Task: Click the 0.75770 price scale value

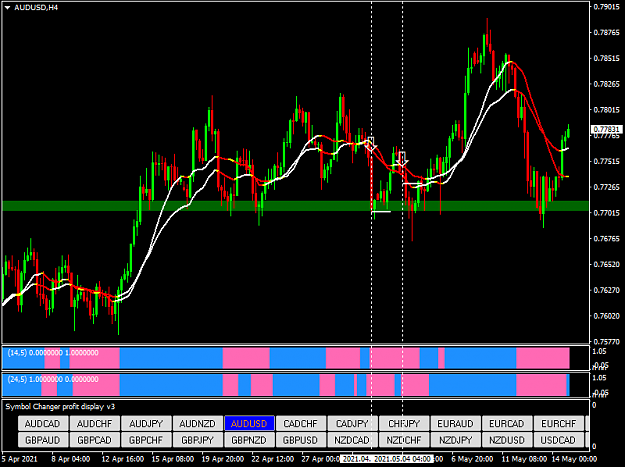Action: 606,341
